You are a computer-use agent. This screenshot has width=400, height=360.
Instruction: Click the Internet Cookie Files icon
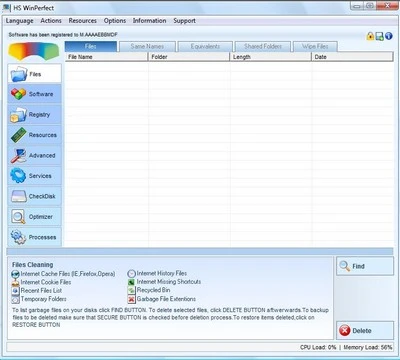click(x=15, y=282)
